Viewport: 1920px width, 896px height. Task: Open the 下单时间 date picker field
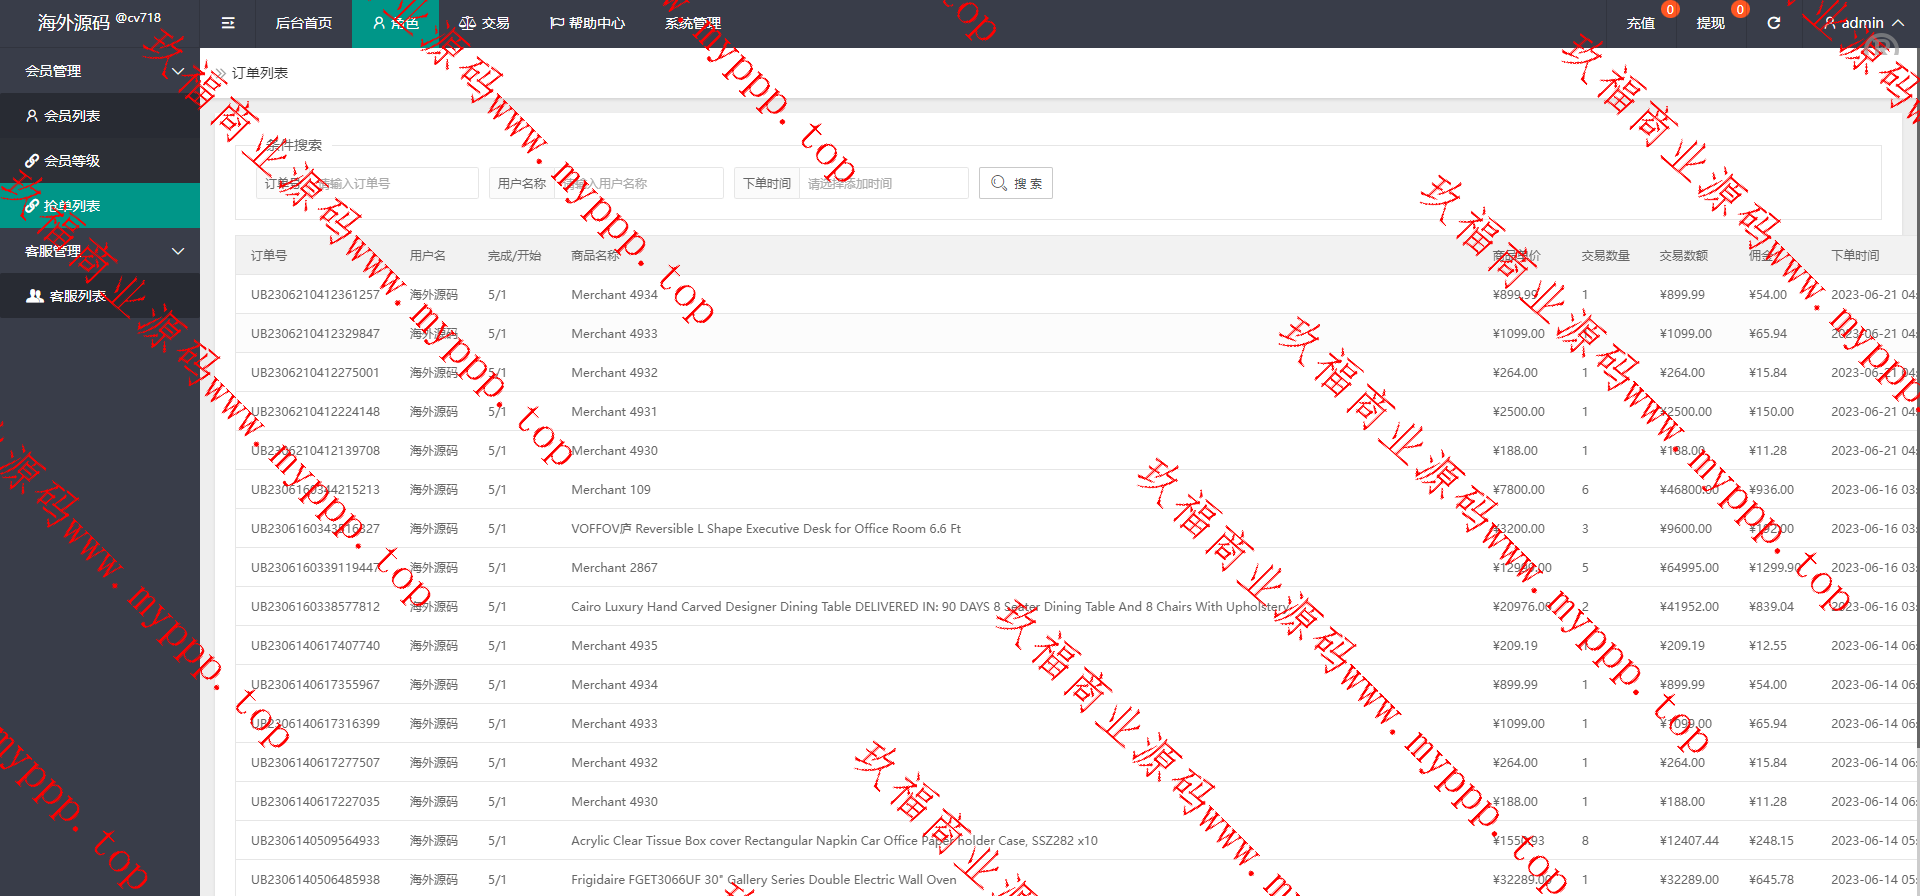point(882,184)
